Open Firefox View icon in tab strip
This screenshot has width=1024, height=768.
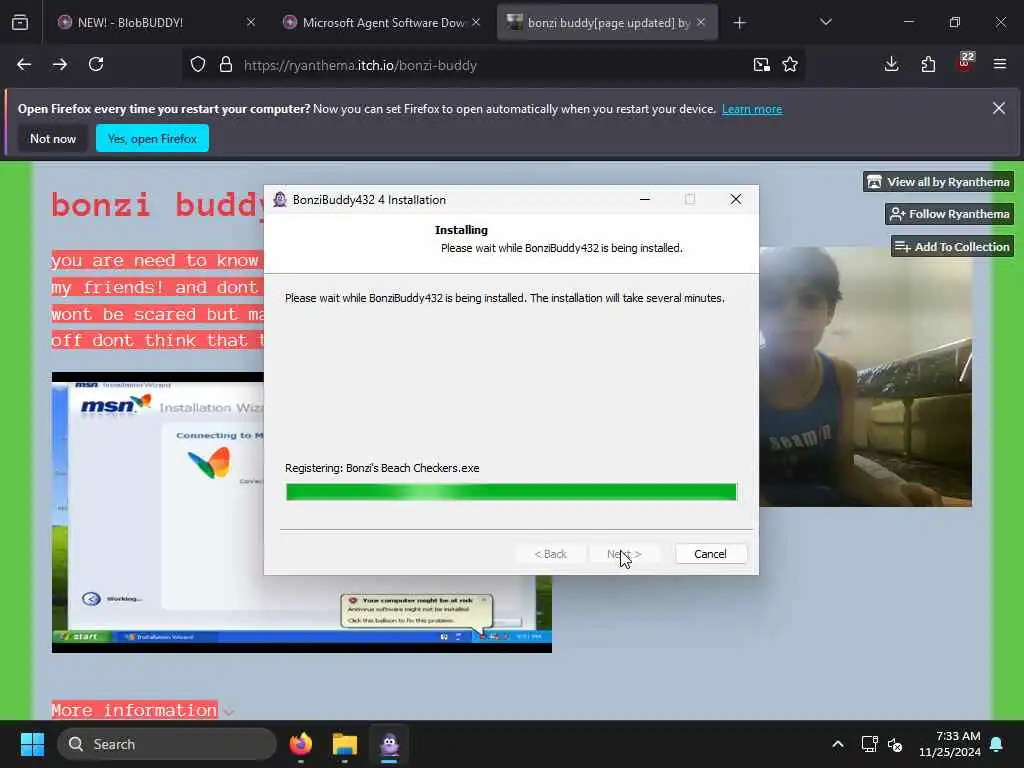tap(20, 23)
